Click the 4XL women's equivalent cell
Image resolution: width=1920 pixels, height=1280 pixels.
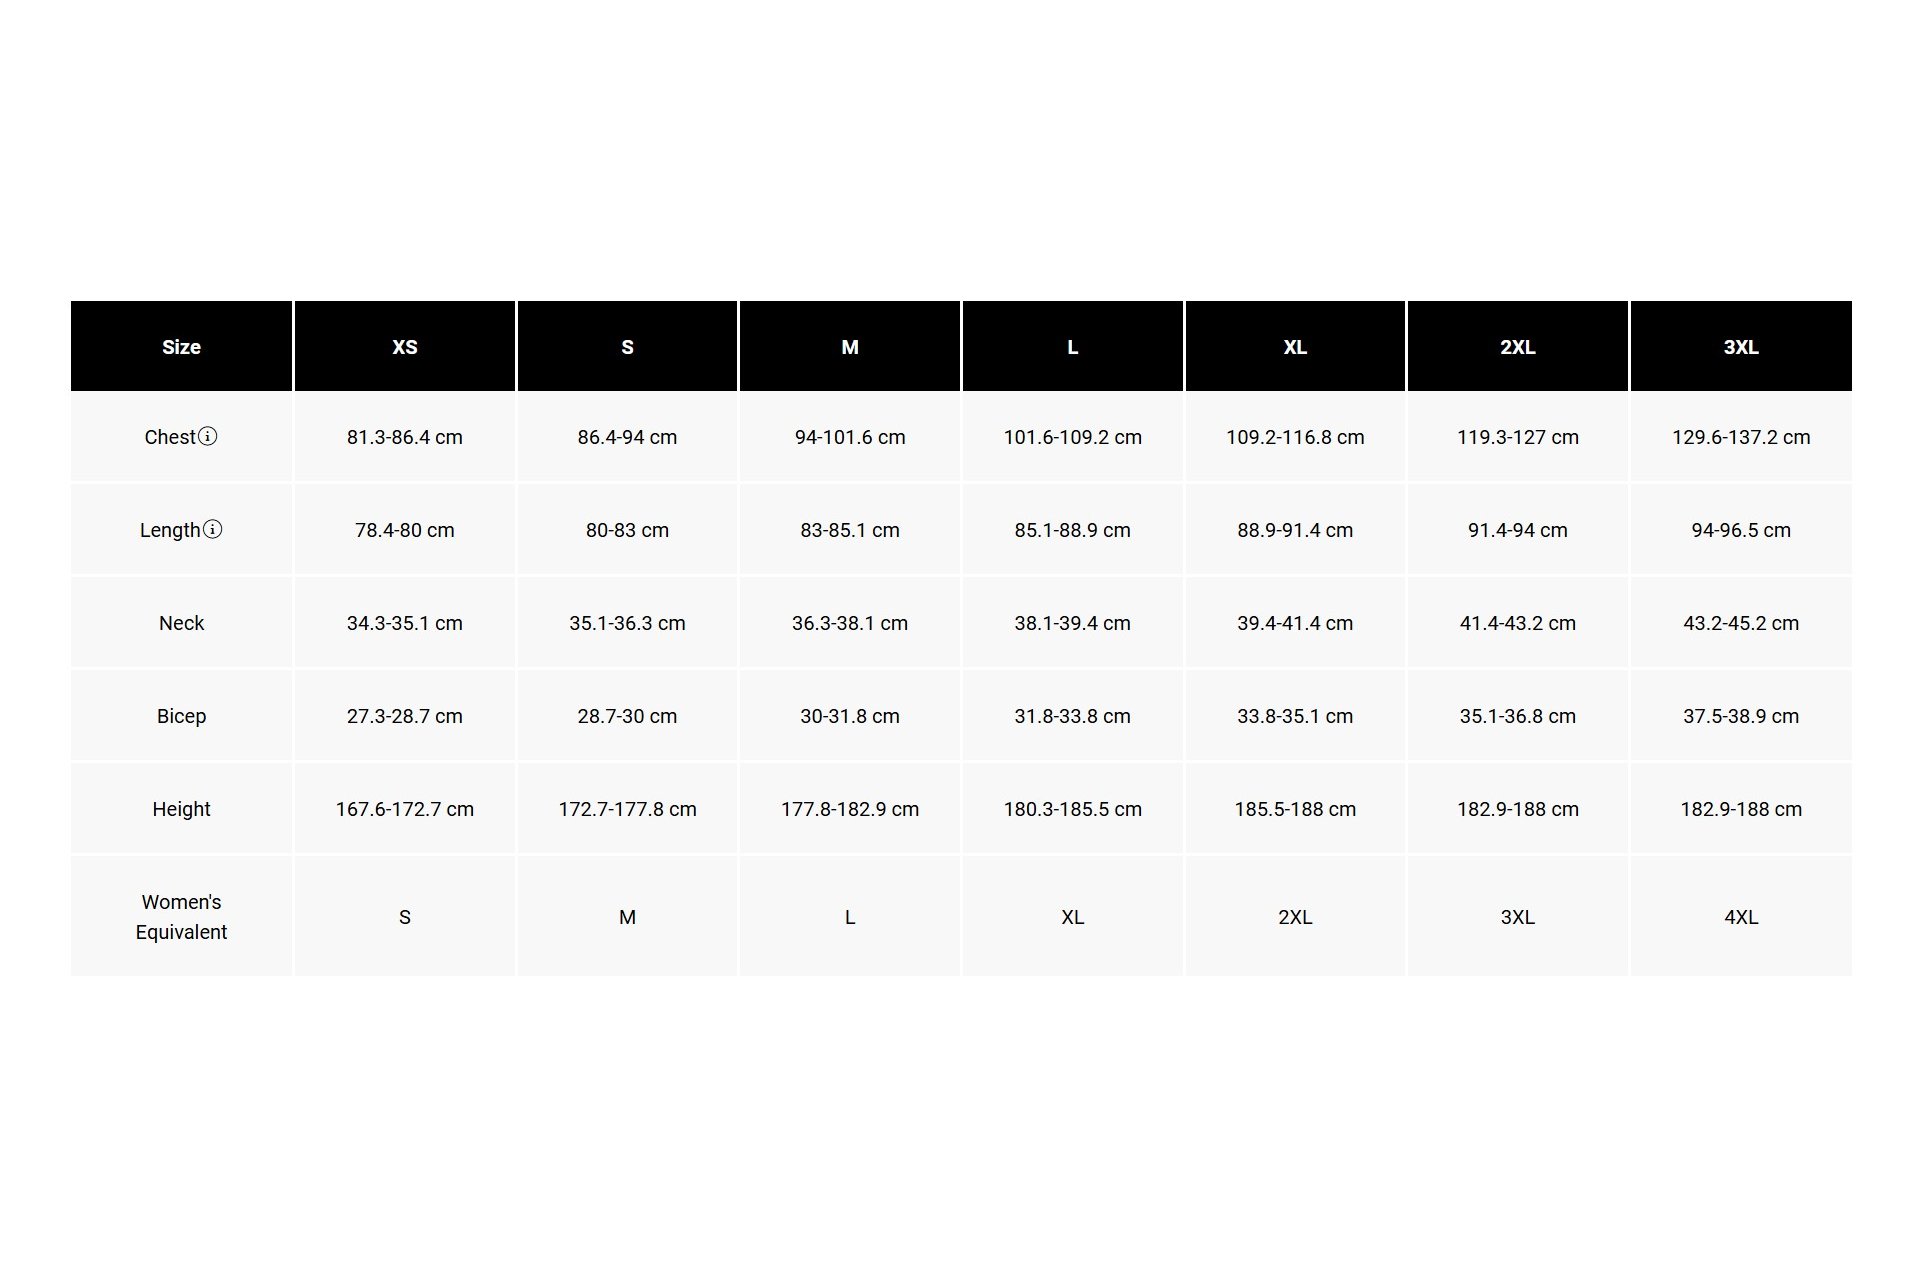coord(1741,917)
